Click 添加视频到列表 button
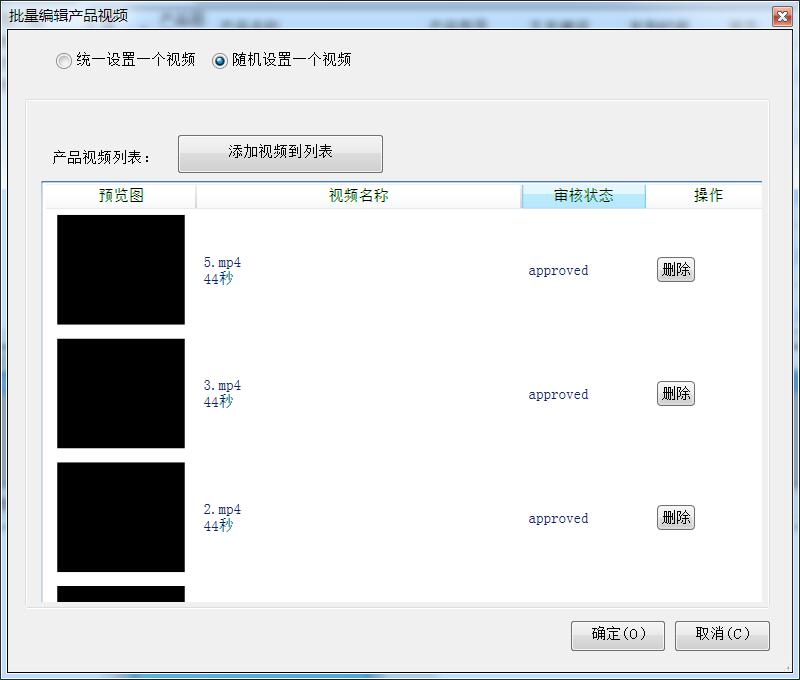This screenshot has height=680, width=800. (280, 154)
